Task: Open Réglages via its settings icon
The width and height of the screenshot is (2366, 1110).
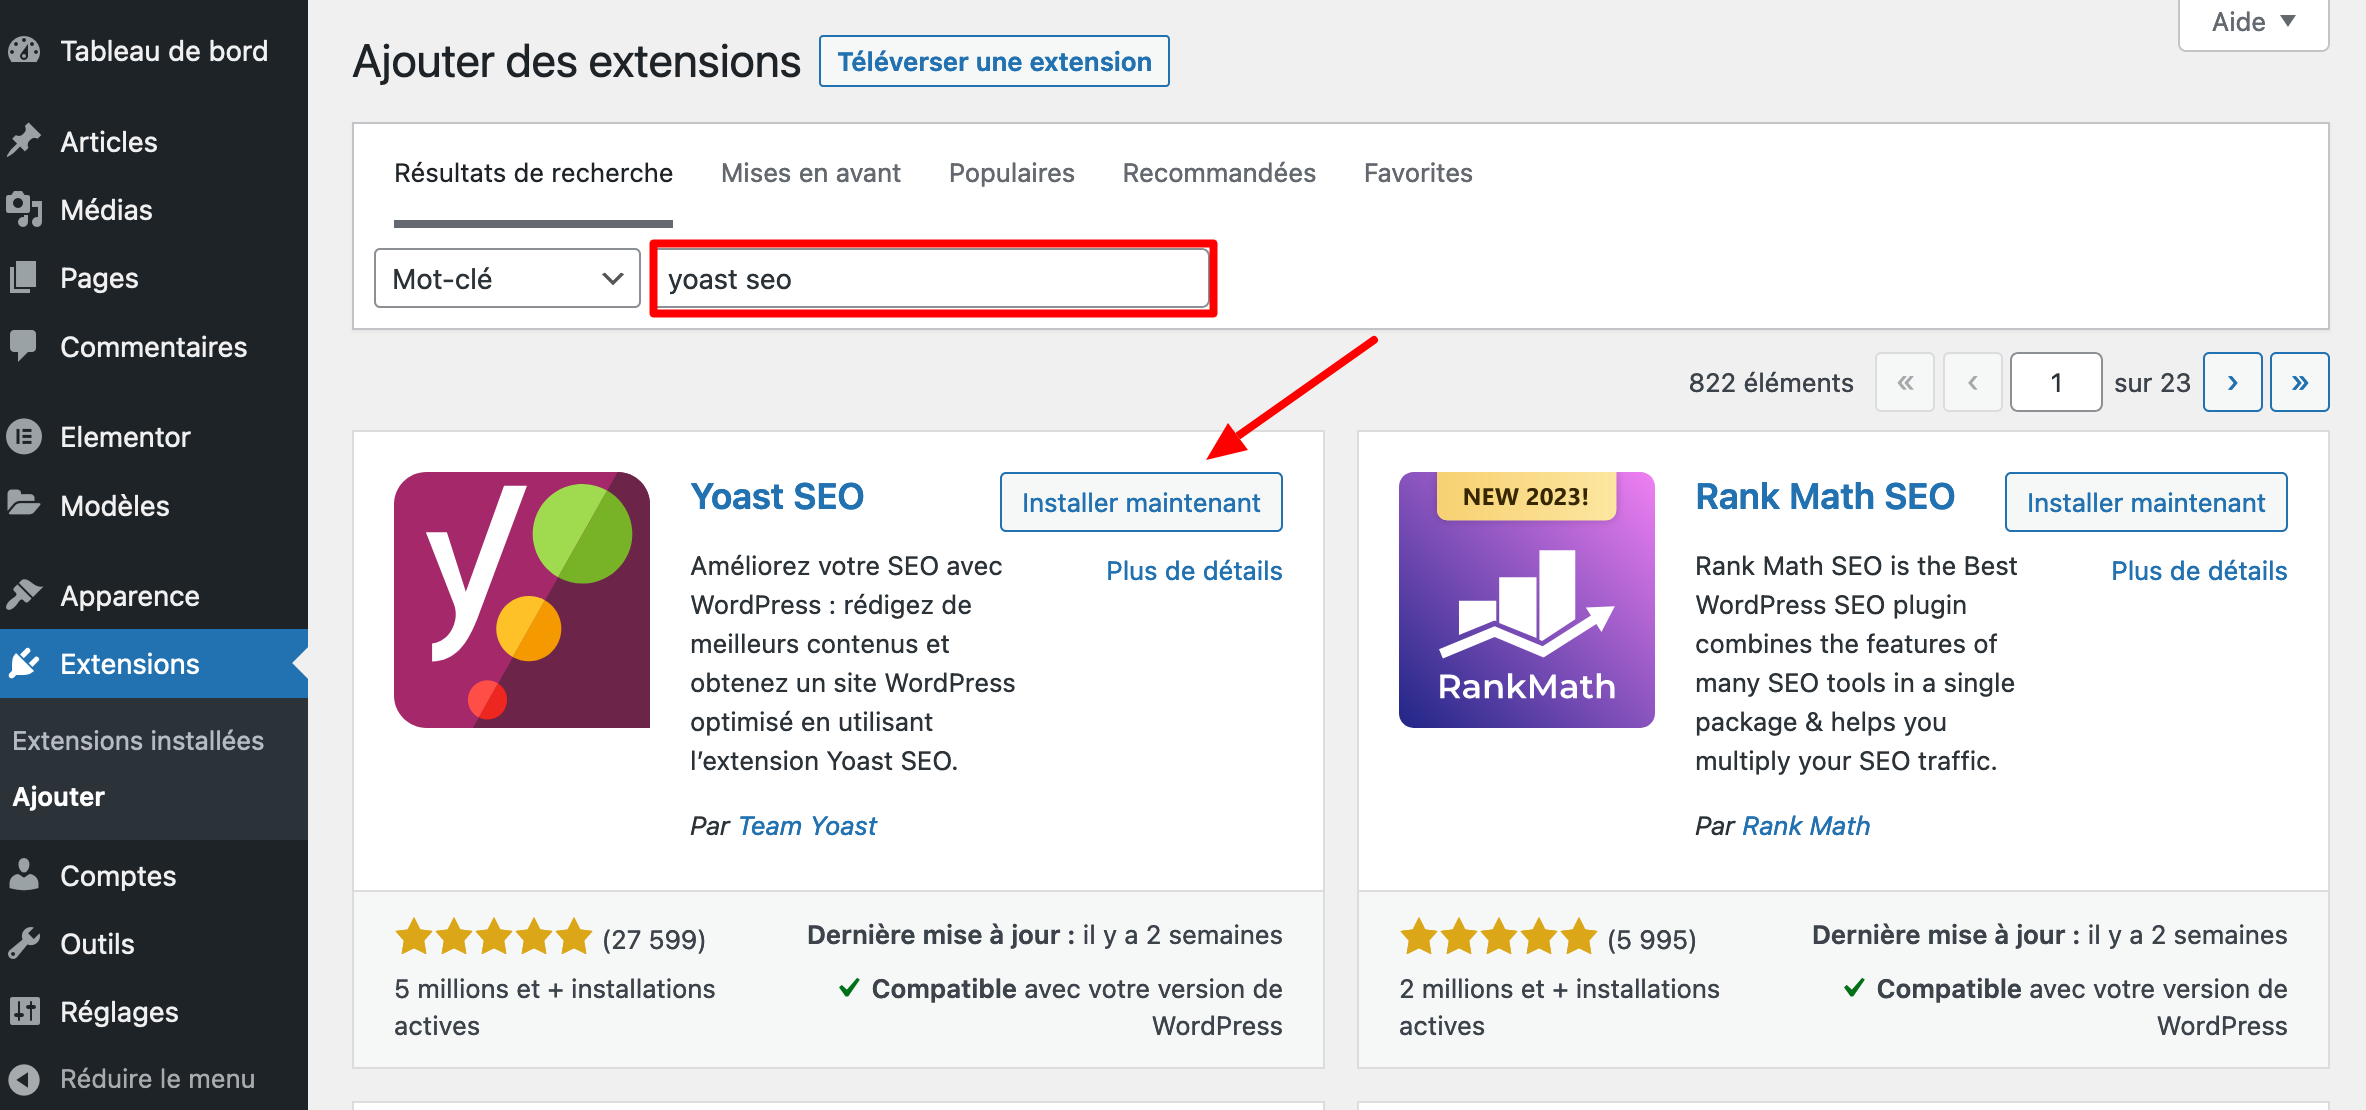Action: click(x=26, y=1011)
